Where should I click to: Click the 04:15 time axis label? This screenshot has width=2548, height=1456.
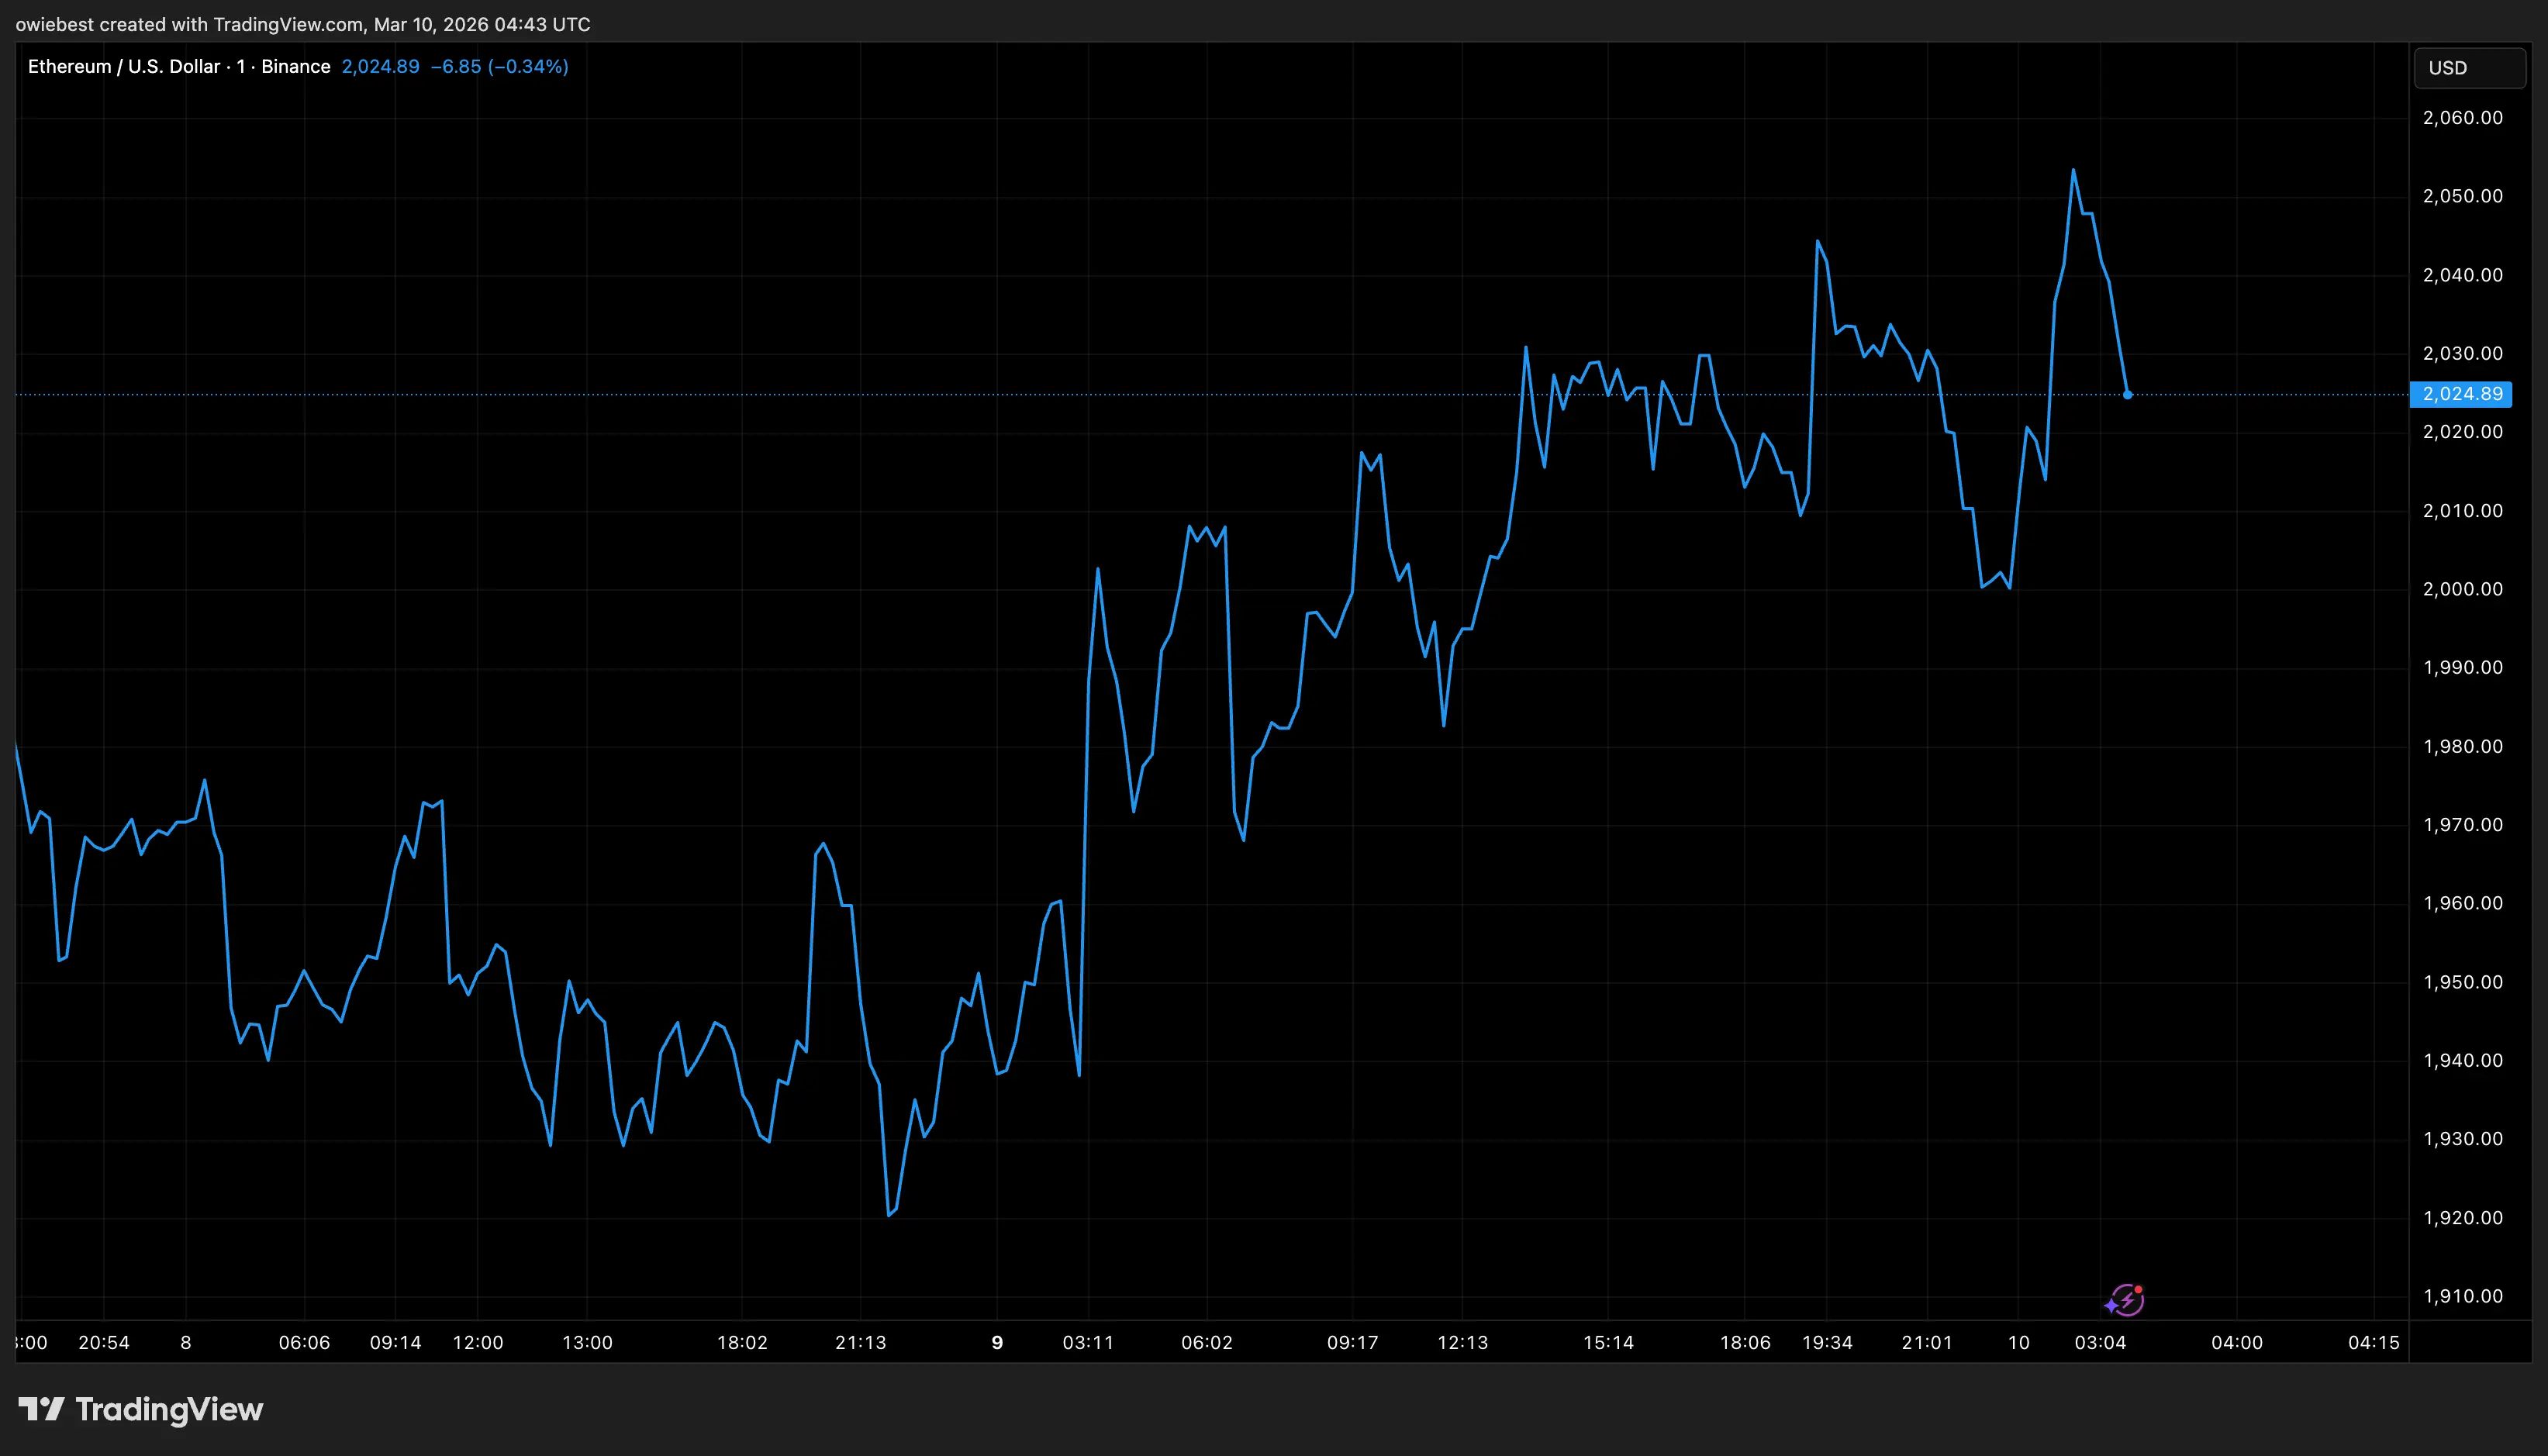pyautogui.click(x=2373, y=1342)
